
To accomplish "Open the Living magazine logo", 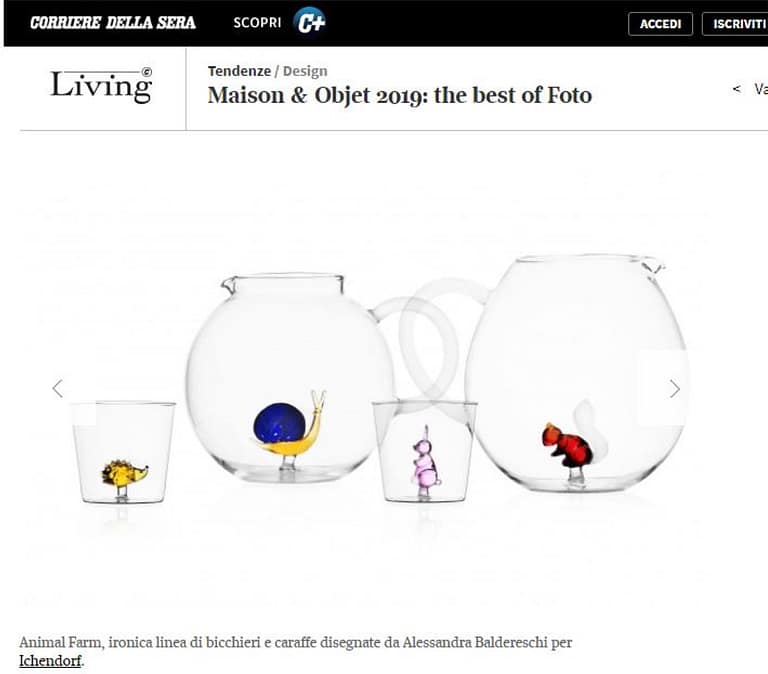I will pos(101,85).
